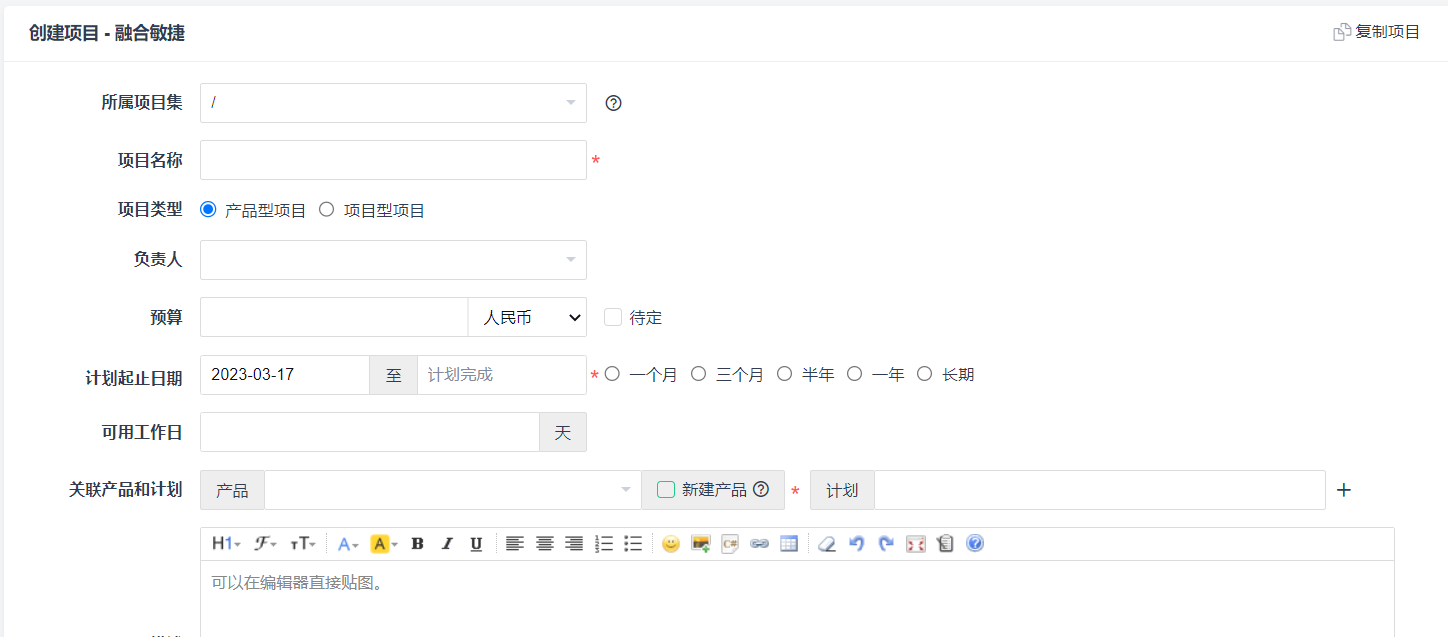Toggle underline formatting
Screen dimensions: 1448x637
pos(476,544)
